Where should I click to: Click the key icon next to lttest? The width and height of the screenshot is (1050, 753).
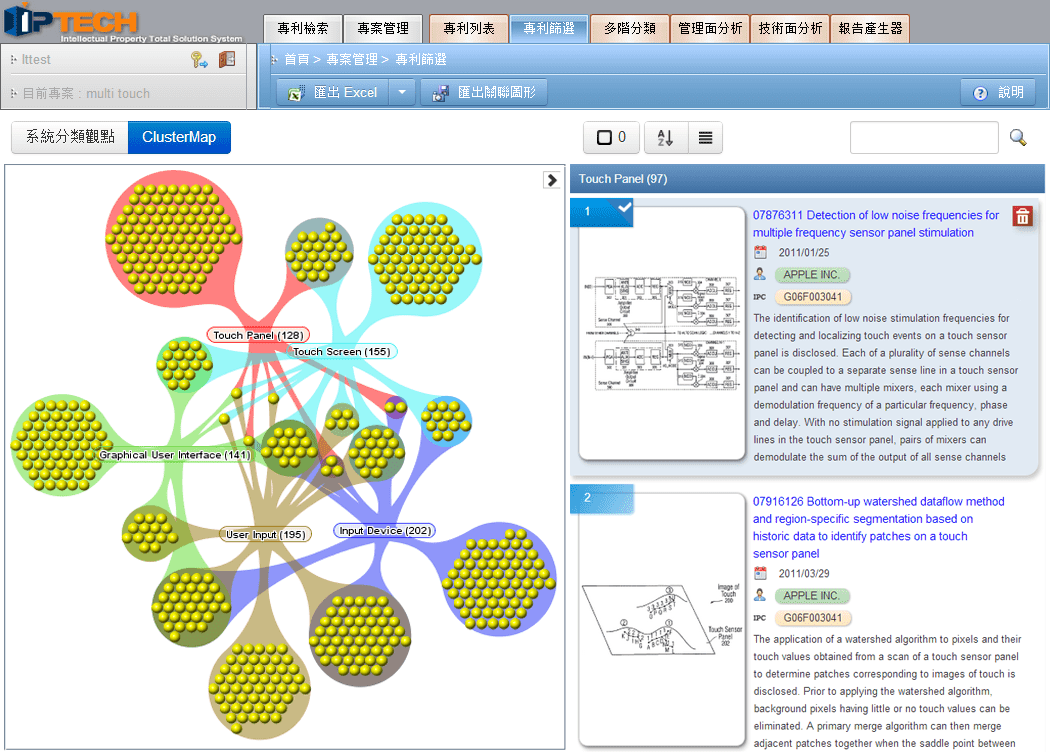tap(199, 60)
